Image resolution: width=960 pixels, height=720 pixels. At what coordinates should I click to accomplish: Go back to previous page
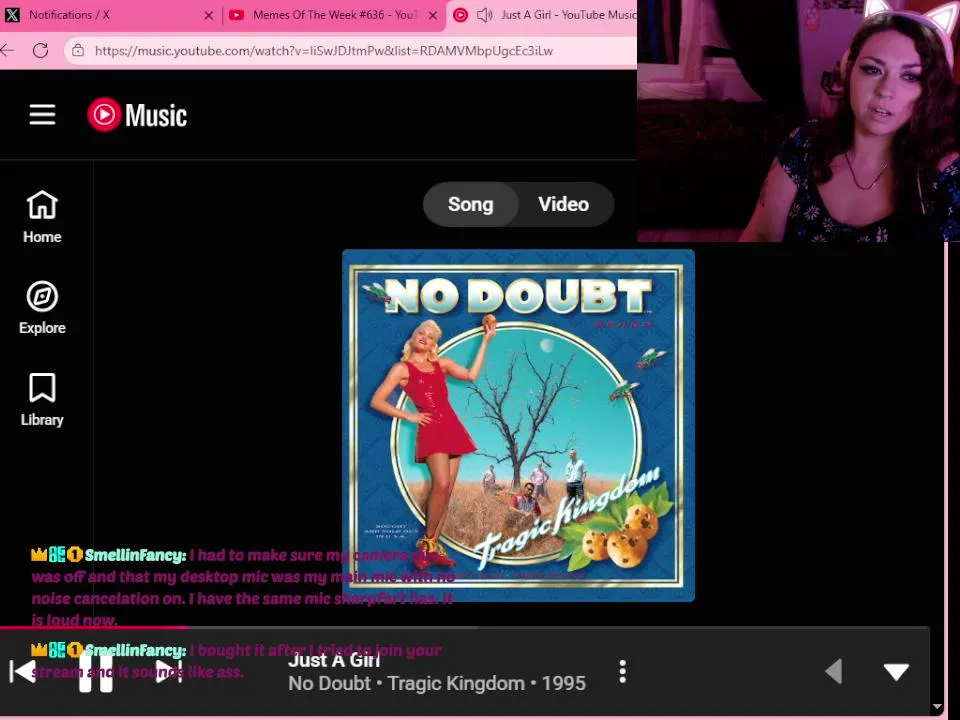click(x=6, y=50)
